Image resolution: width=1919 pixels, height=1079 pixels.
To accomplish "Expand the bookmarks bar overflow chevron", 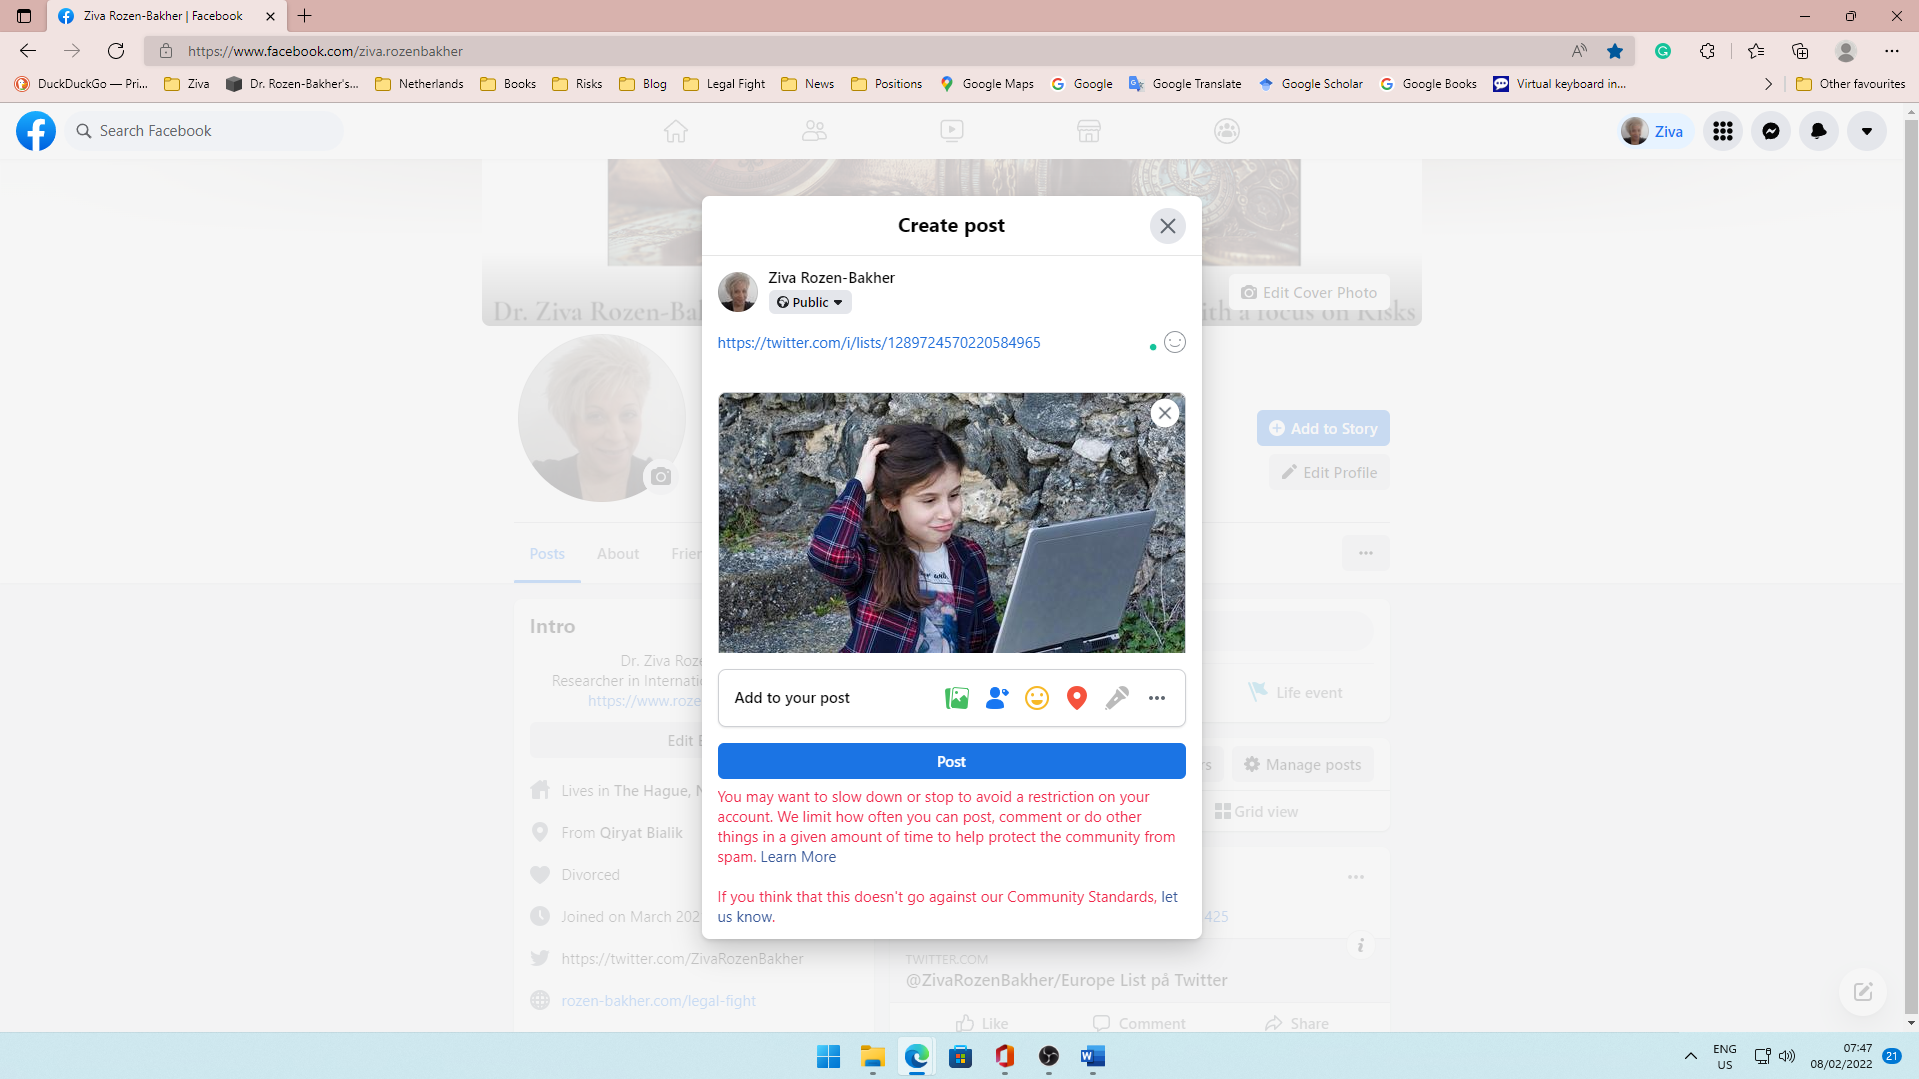I will (1768, 84).
